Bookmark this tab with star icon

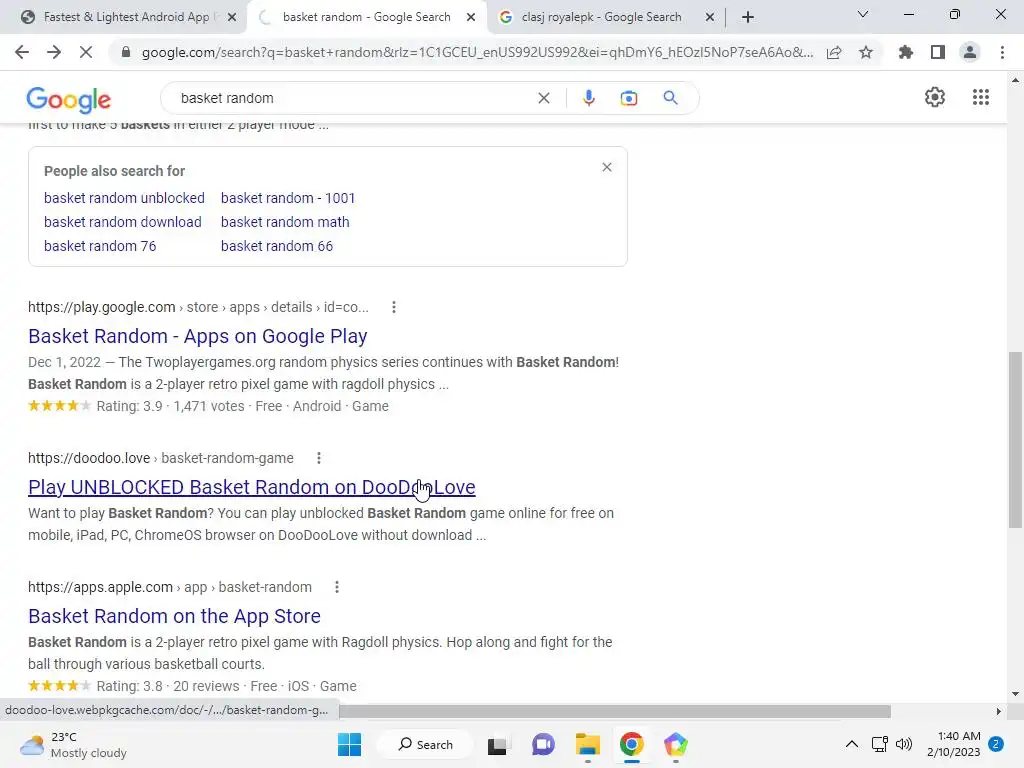pos(866,52)
